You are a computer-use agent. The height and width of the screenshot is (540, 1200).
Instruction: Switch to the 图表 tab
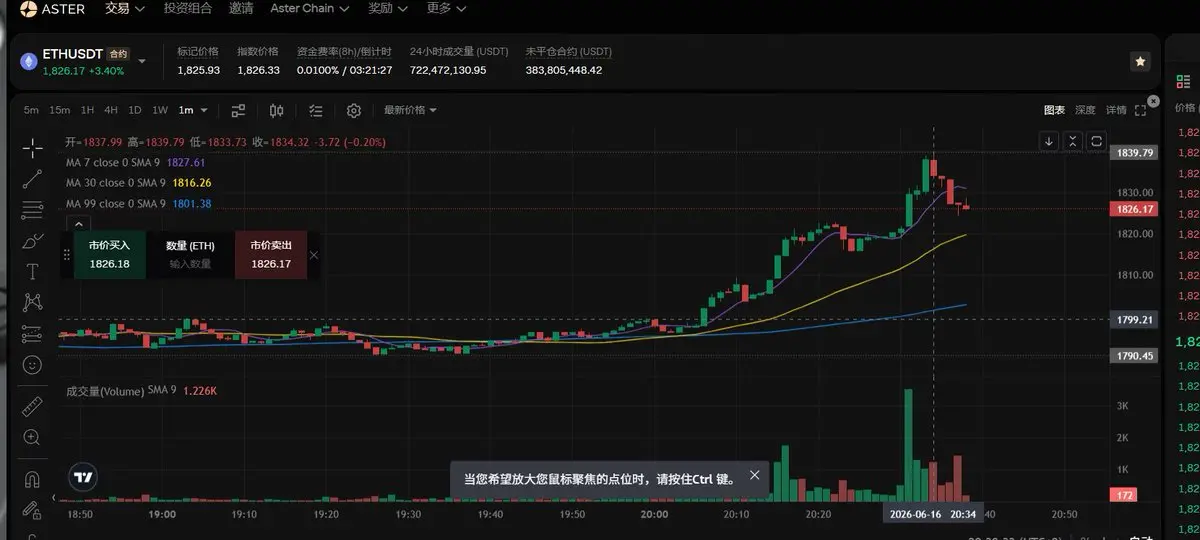pos(1054,110)
